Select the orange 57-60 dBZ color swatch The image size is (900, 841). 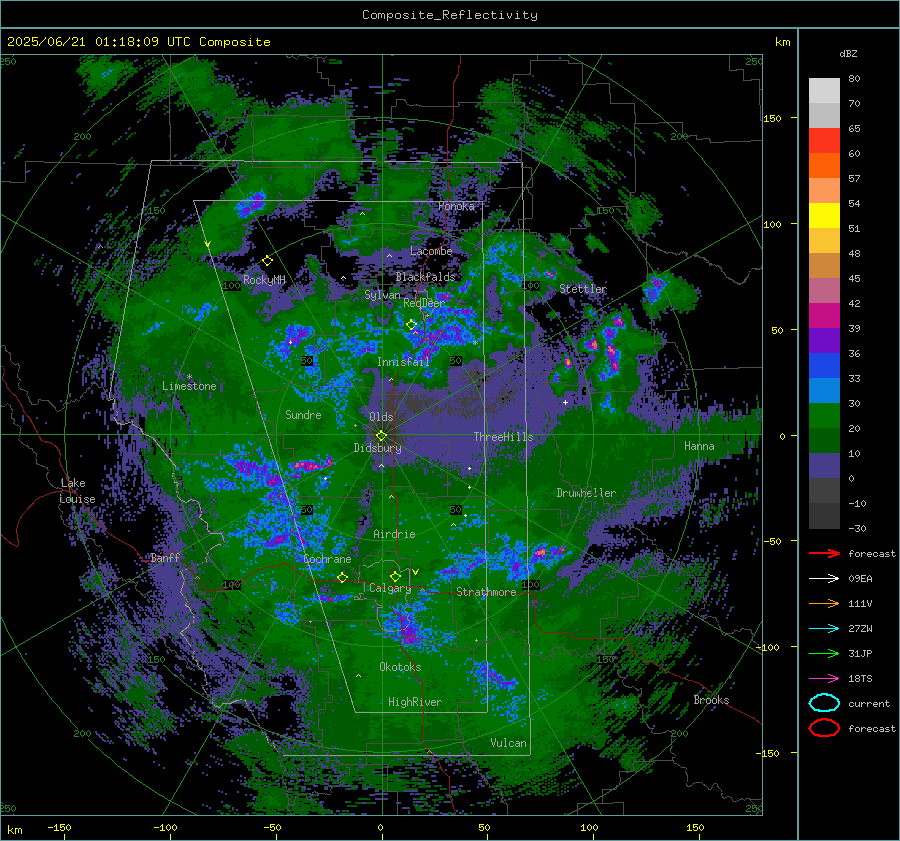coord(824,166)
